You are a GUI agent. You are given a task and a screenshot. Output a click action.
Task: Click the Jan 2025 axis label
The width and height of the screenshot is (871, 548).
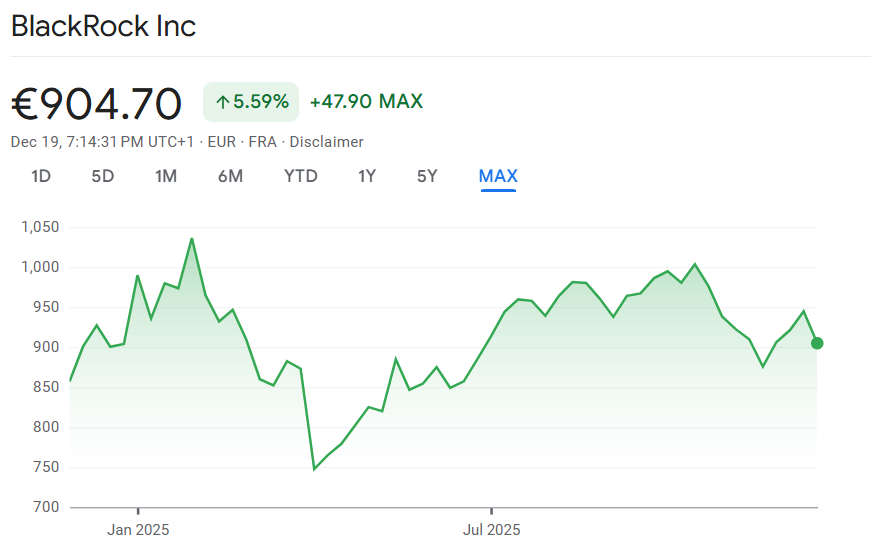[x=138, y=529]
